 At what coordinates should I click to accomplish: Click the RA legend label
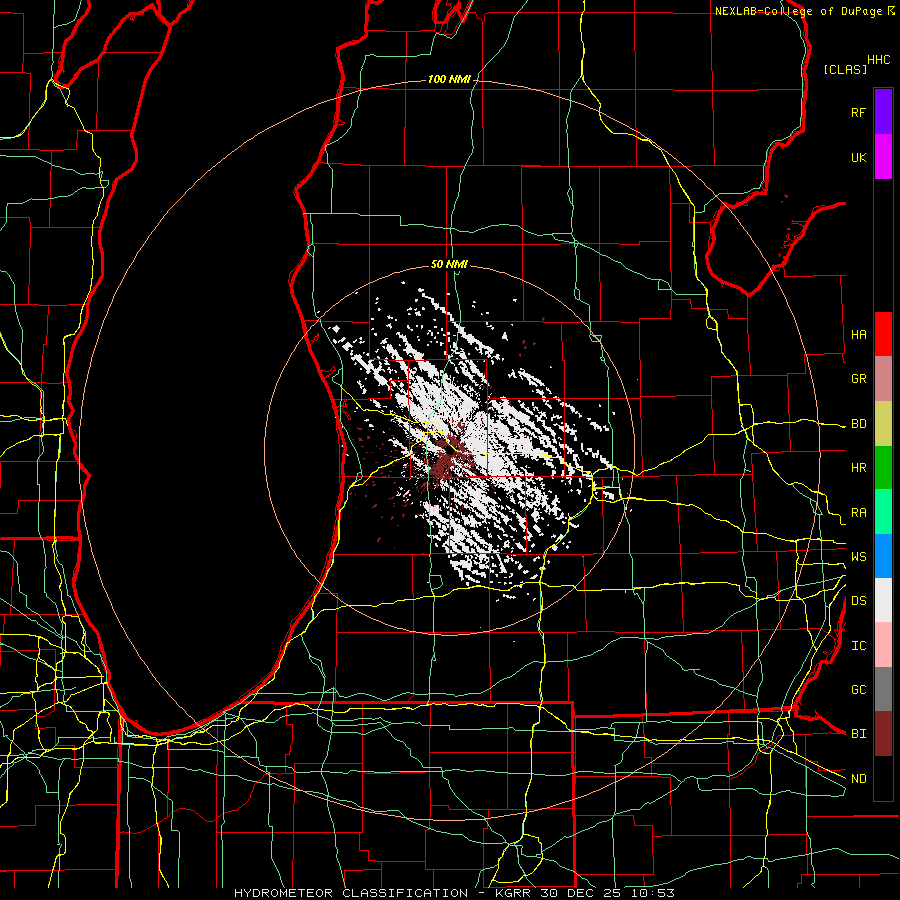(x=858, y=513)
